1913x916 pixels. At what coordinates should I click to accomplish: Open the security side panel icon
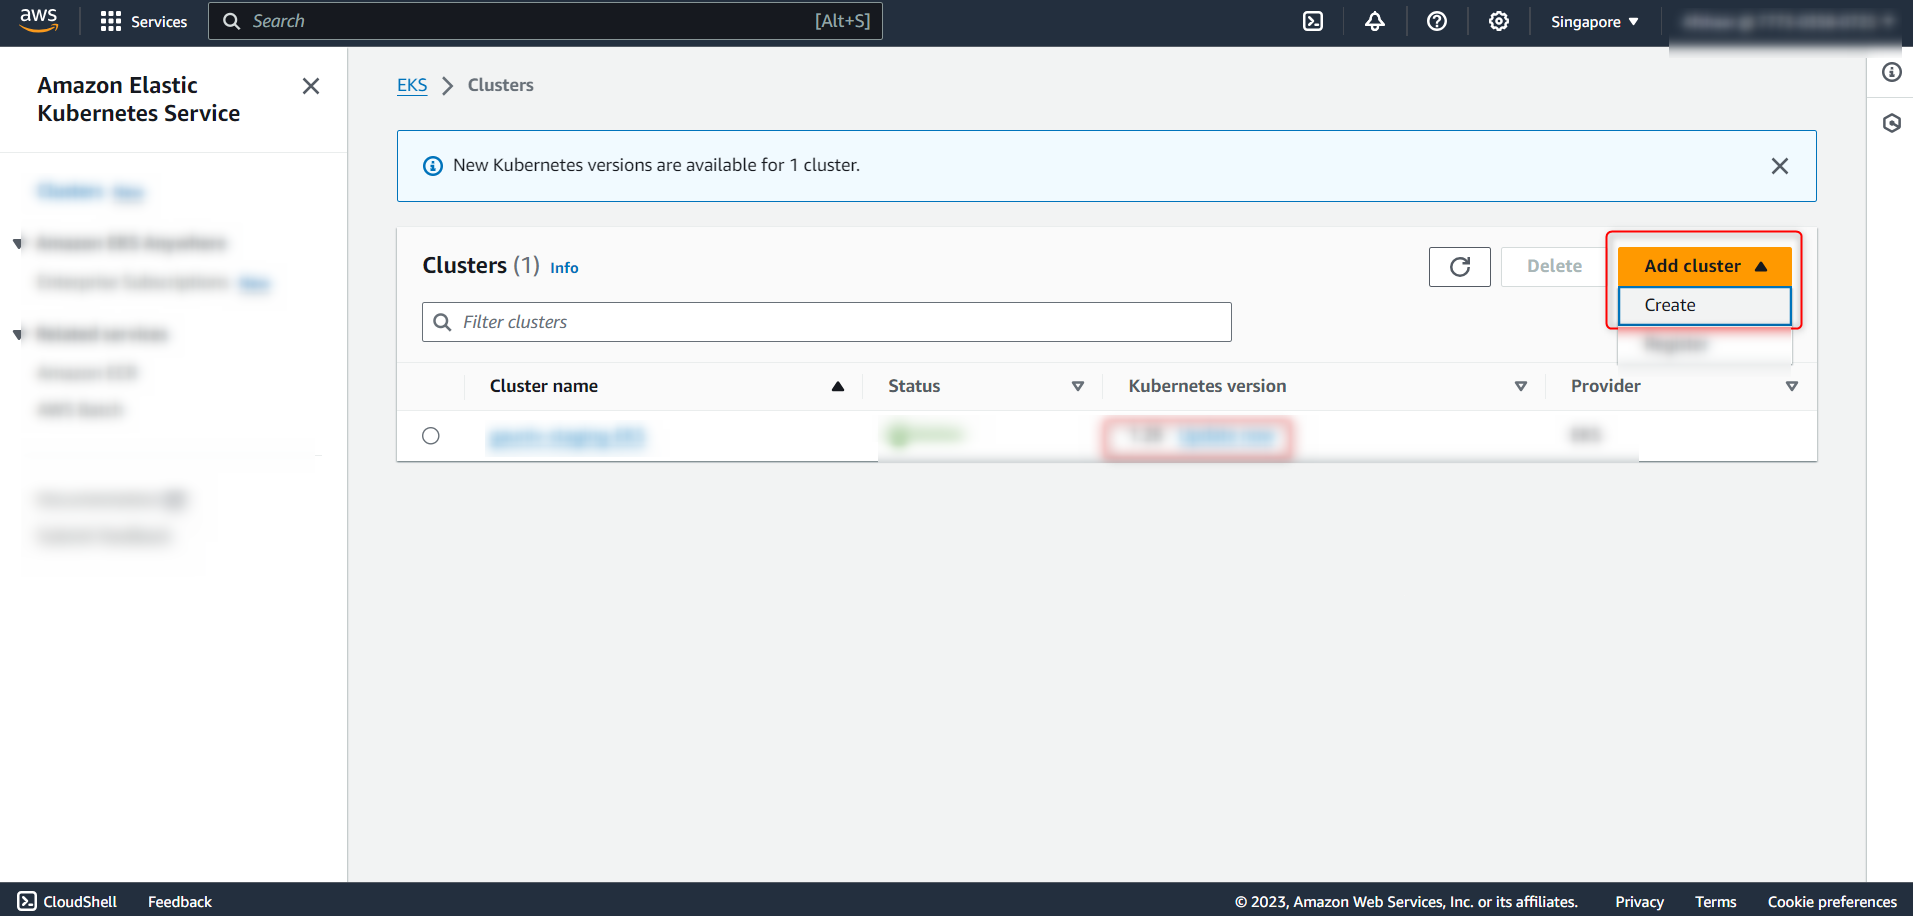pyautogui.click(x=1891, y=123)
